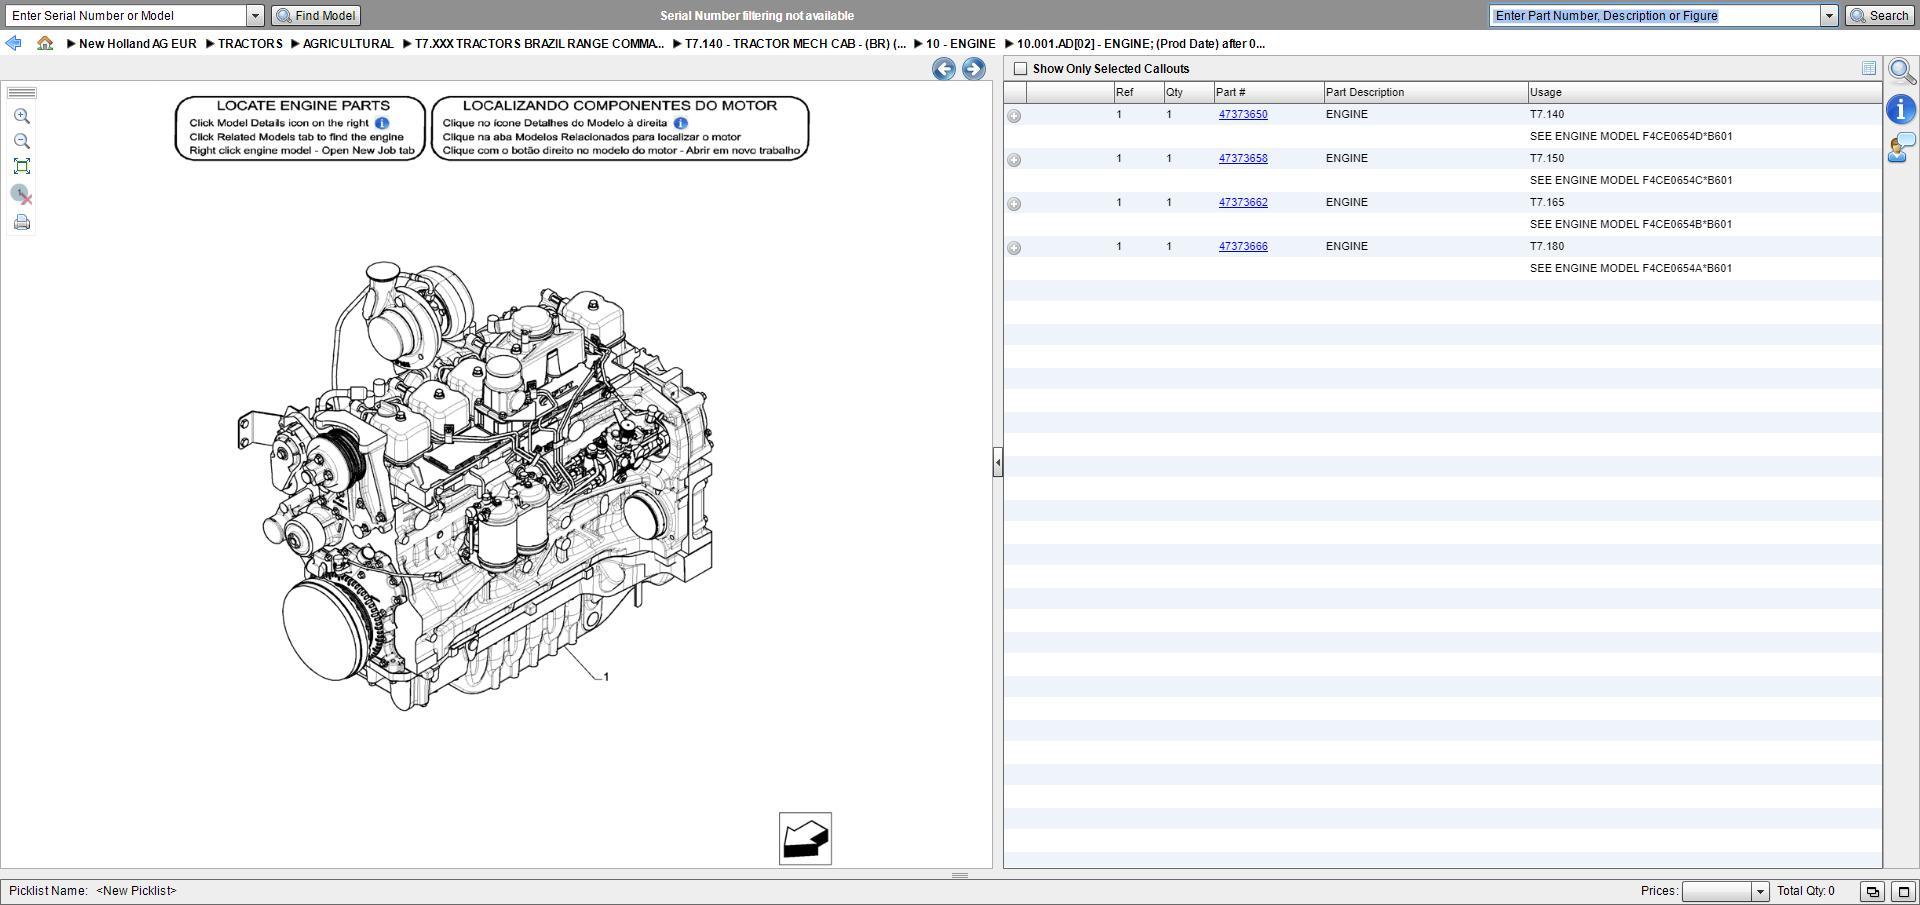Open the Prices dropdown

point(1760,891)
